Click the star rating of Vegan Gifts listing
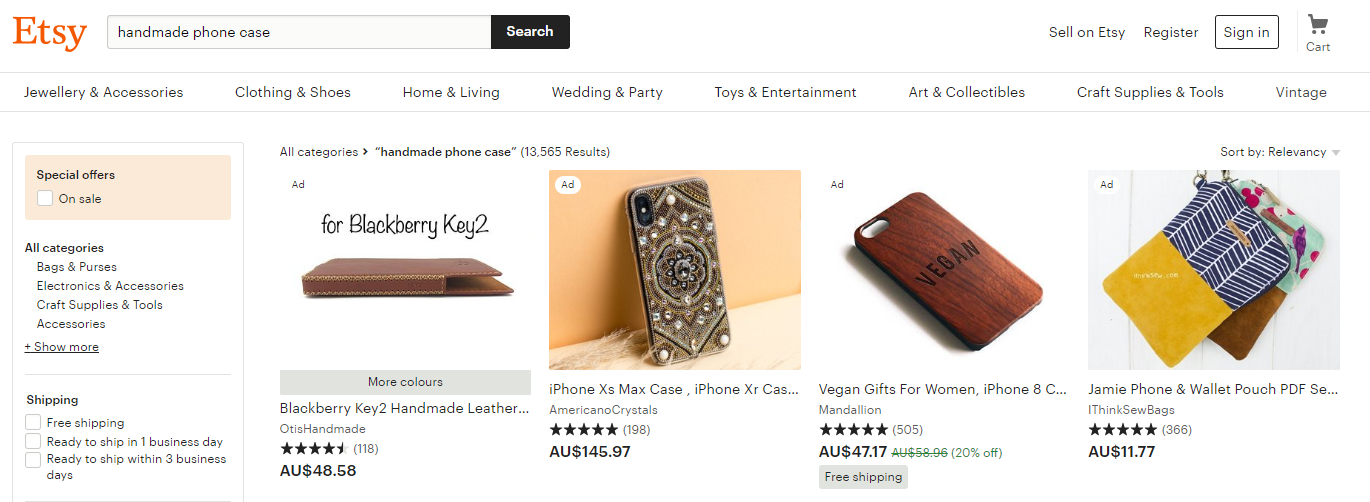The width and height of the screenshot is (1370, 502). click(x=853, y=430)
